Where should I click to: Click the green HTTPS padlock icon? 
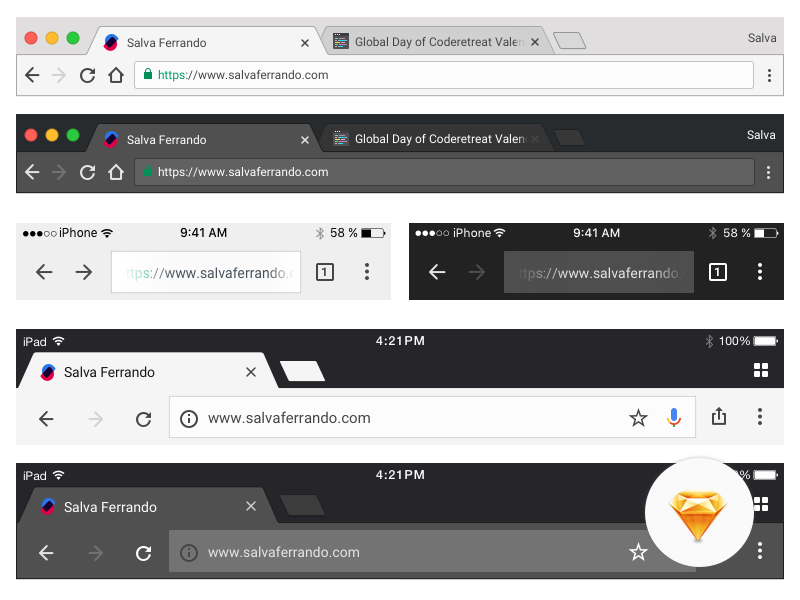click(147, 74)
